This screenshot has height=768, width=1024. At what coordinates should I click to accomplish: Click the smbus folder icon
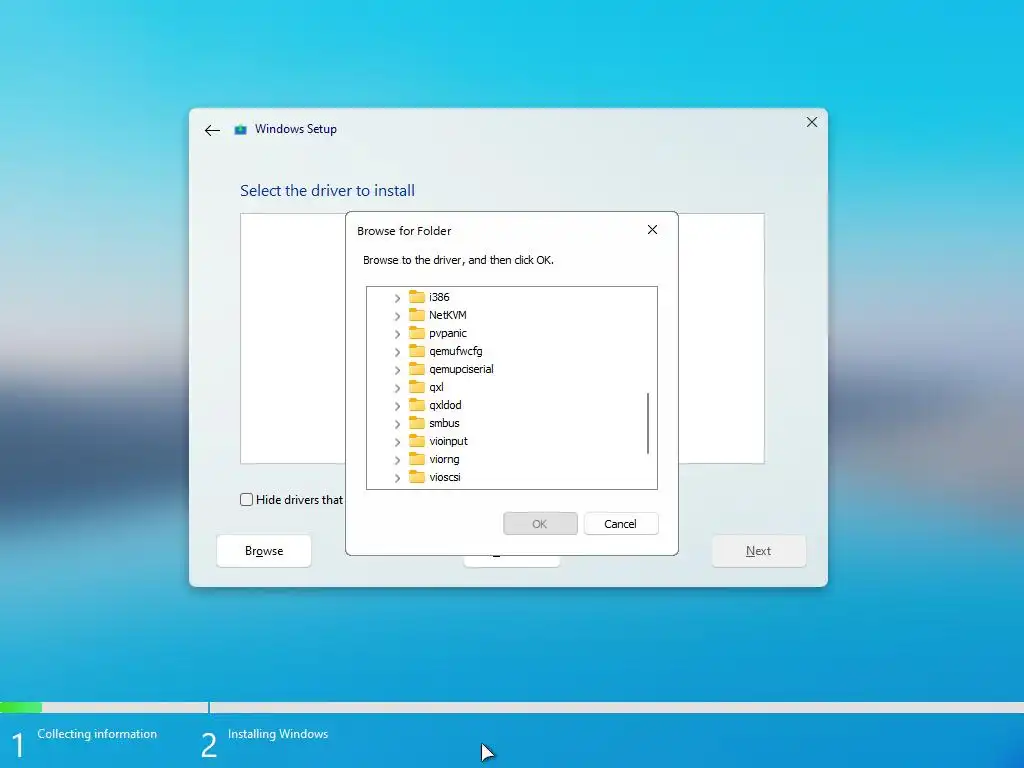417,423
